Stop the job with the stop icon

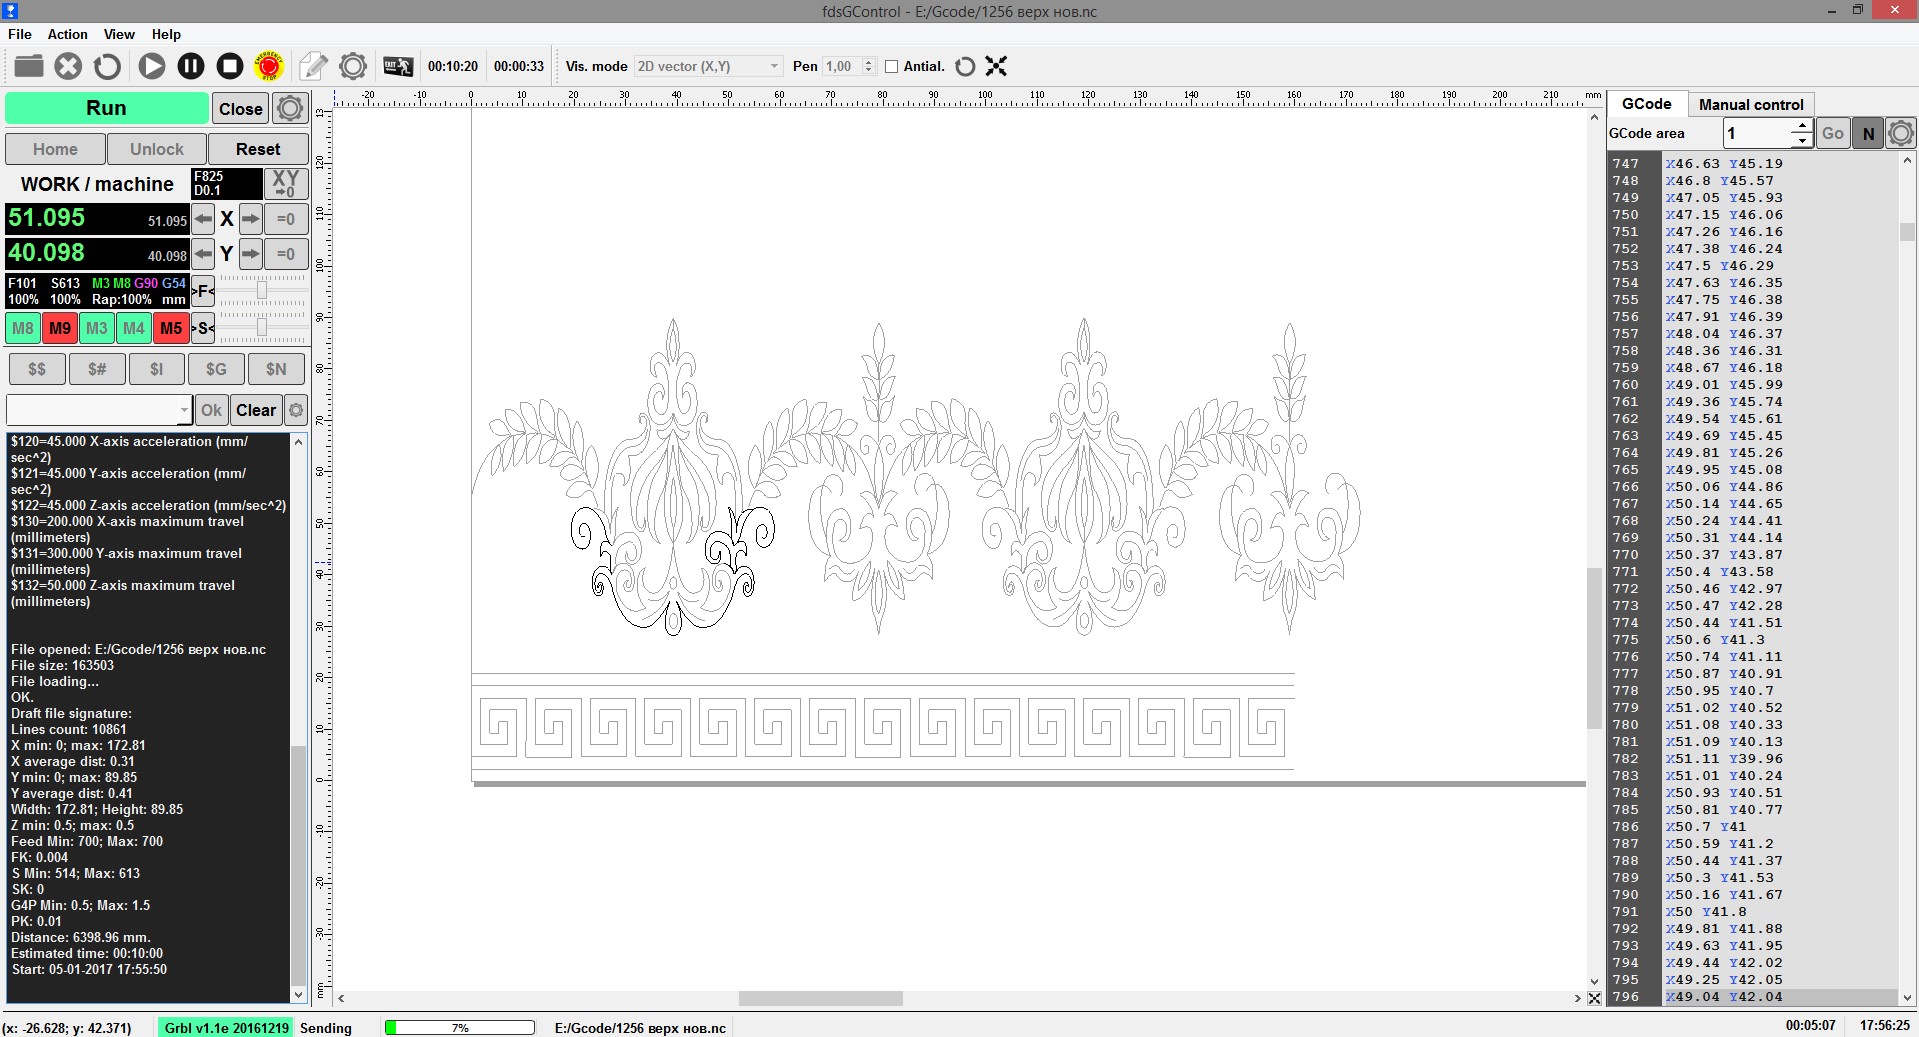pos(230,66)
